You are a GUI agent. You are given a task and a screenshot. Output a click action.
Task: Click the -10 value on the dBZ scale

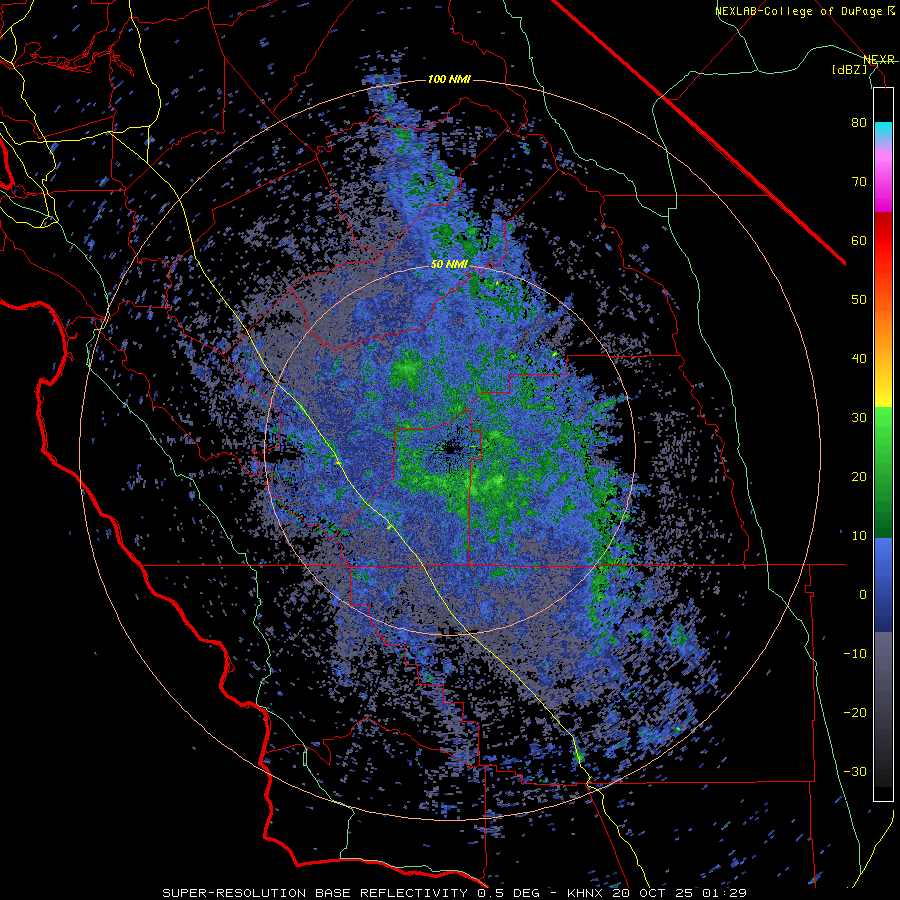click(855, 654)
